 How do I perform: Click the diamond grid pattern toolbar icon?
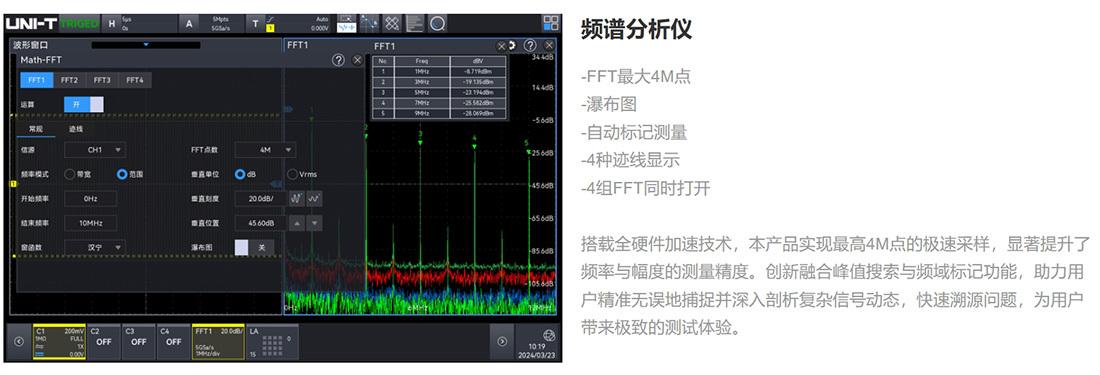pyautogui.click(x=391, y=23)
